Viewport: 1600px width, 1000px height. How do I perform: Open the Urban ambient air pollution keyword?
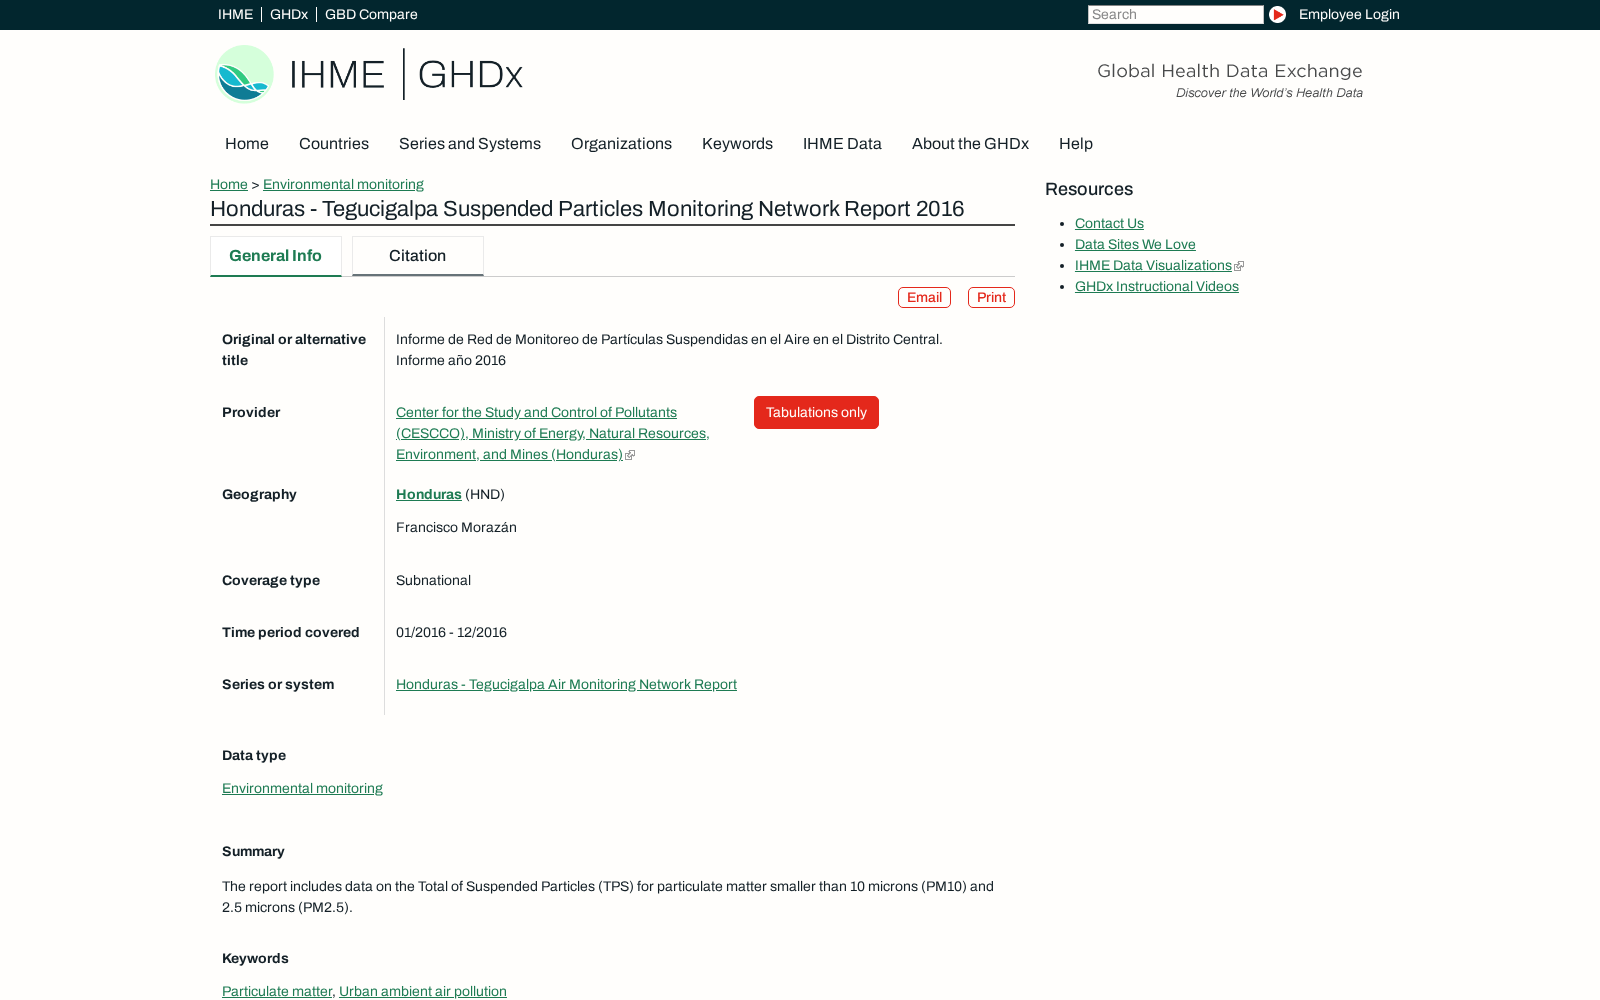click(x=423, y=992)
